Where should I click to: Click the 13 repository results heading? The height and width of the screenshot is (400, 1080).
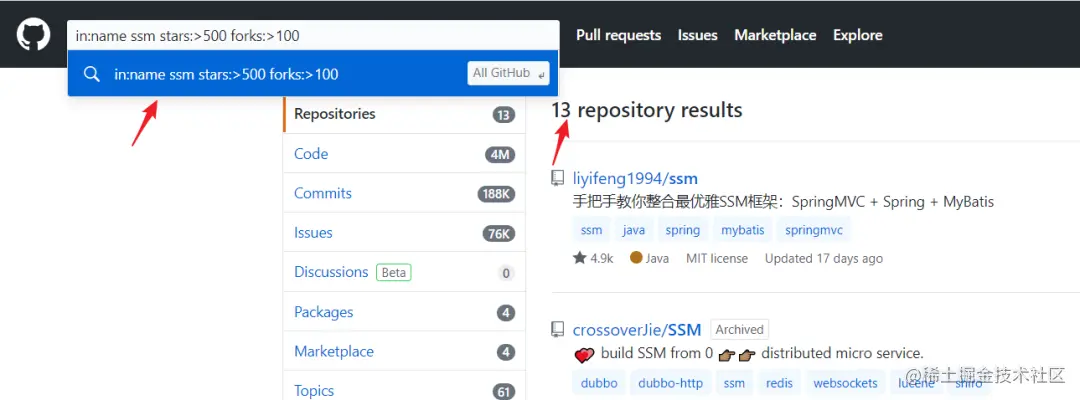[647, 110]
